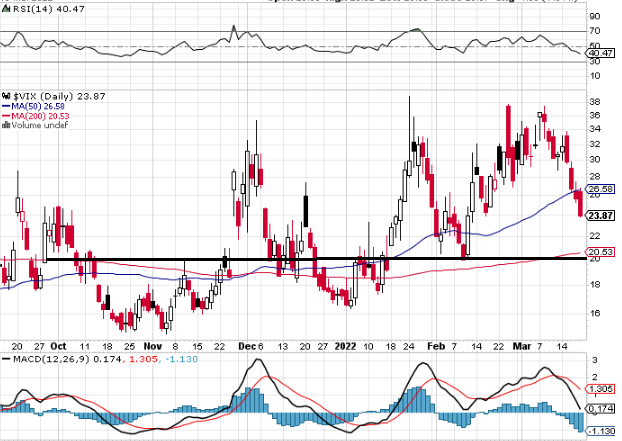This screenshot has width=622, height=441.
Task: Select the RSI(14) 40.47 label
Action: click(x=49, y=9)
